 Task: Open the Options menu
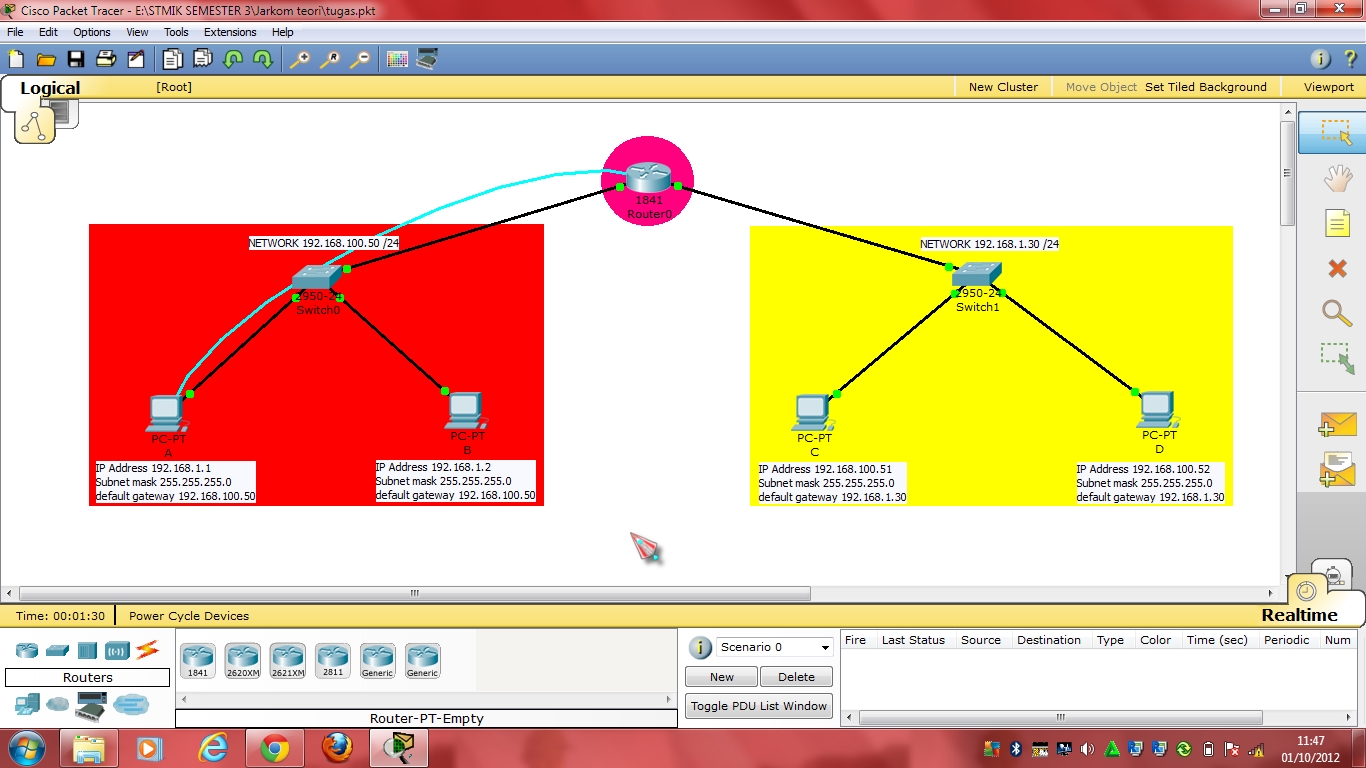coord(92,32)
